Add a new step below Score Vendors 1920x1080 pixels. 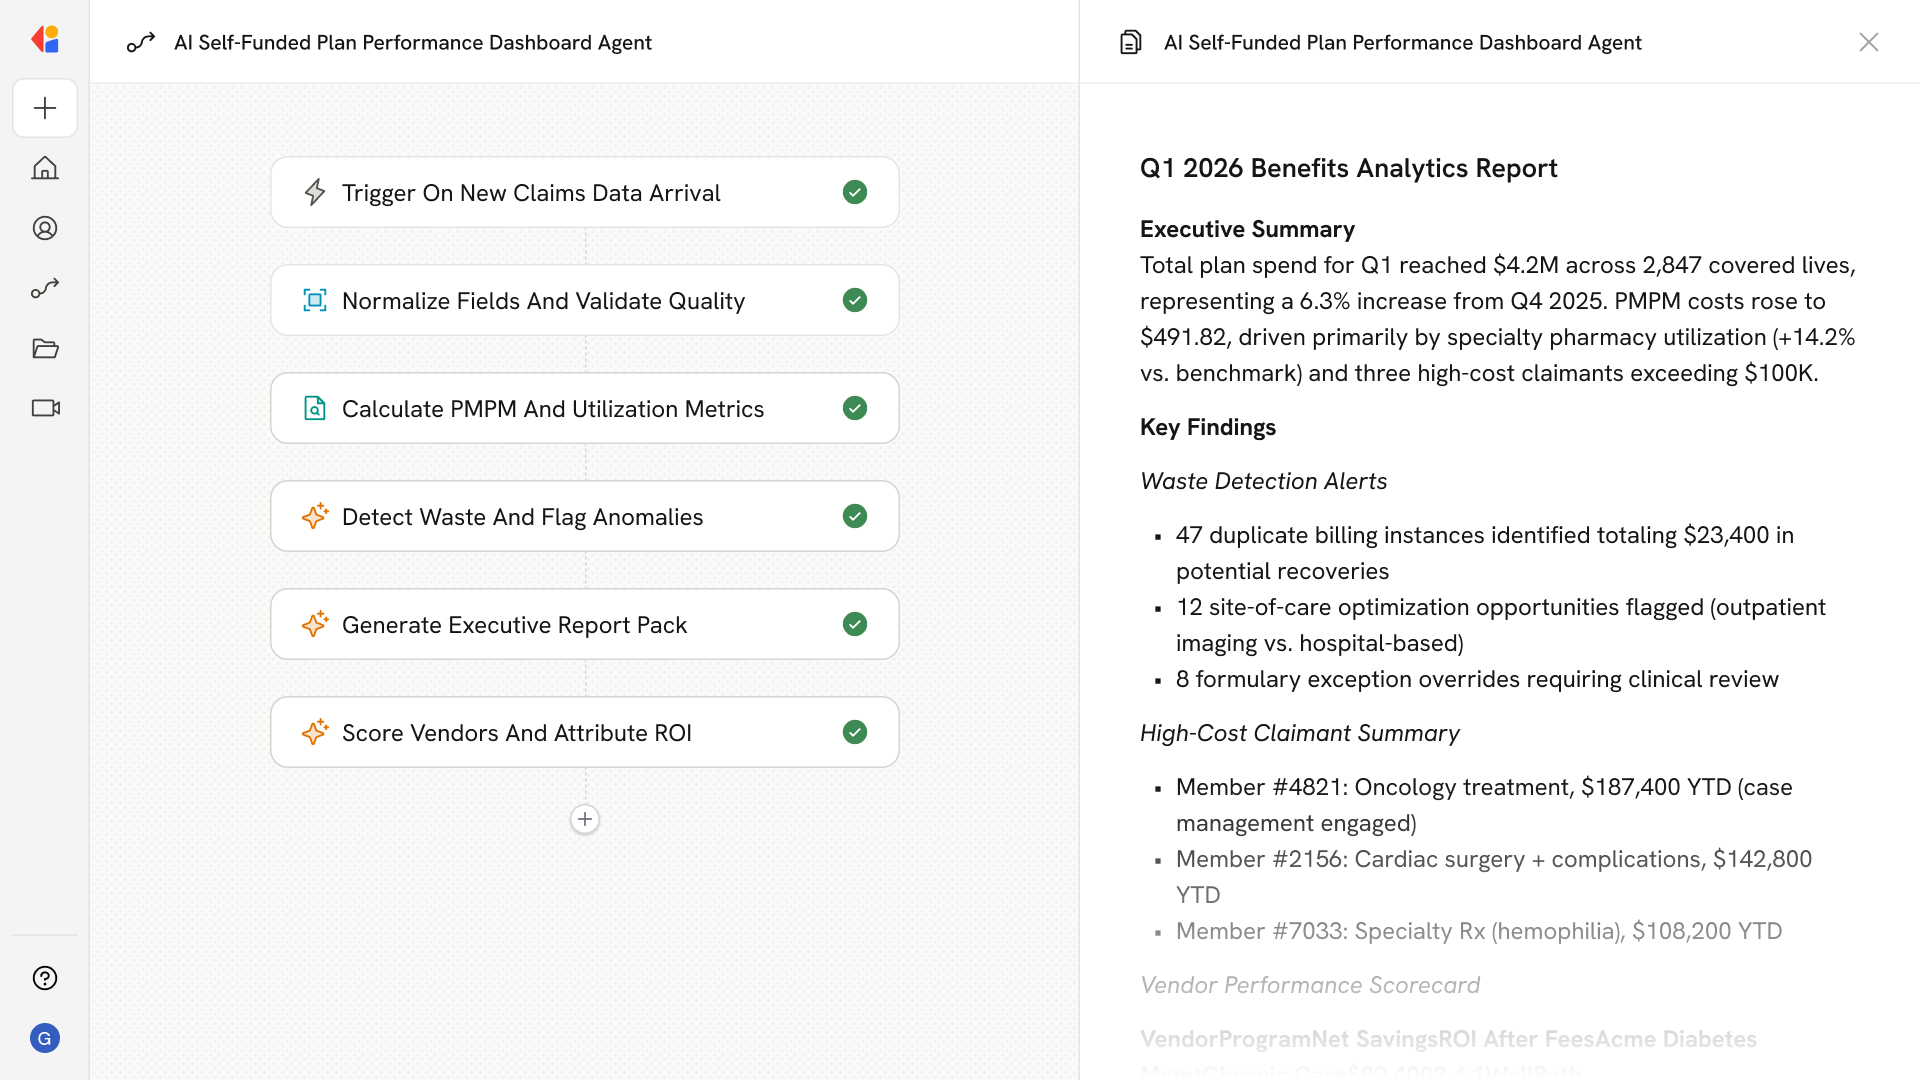click(585, 819)
